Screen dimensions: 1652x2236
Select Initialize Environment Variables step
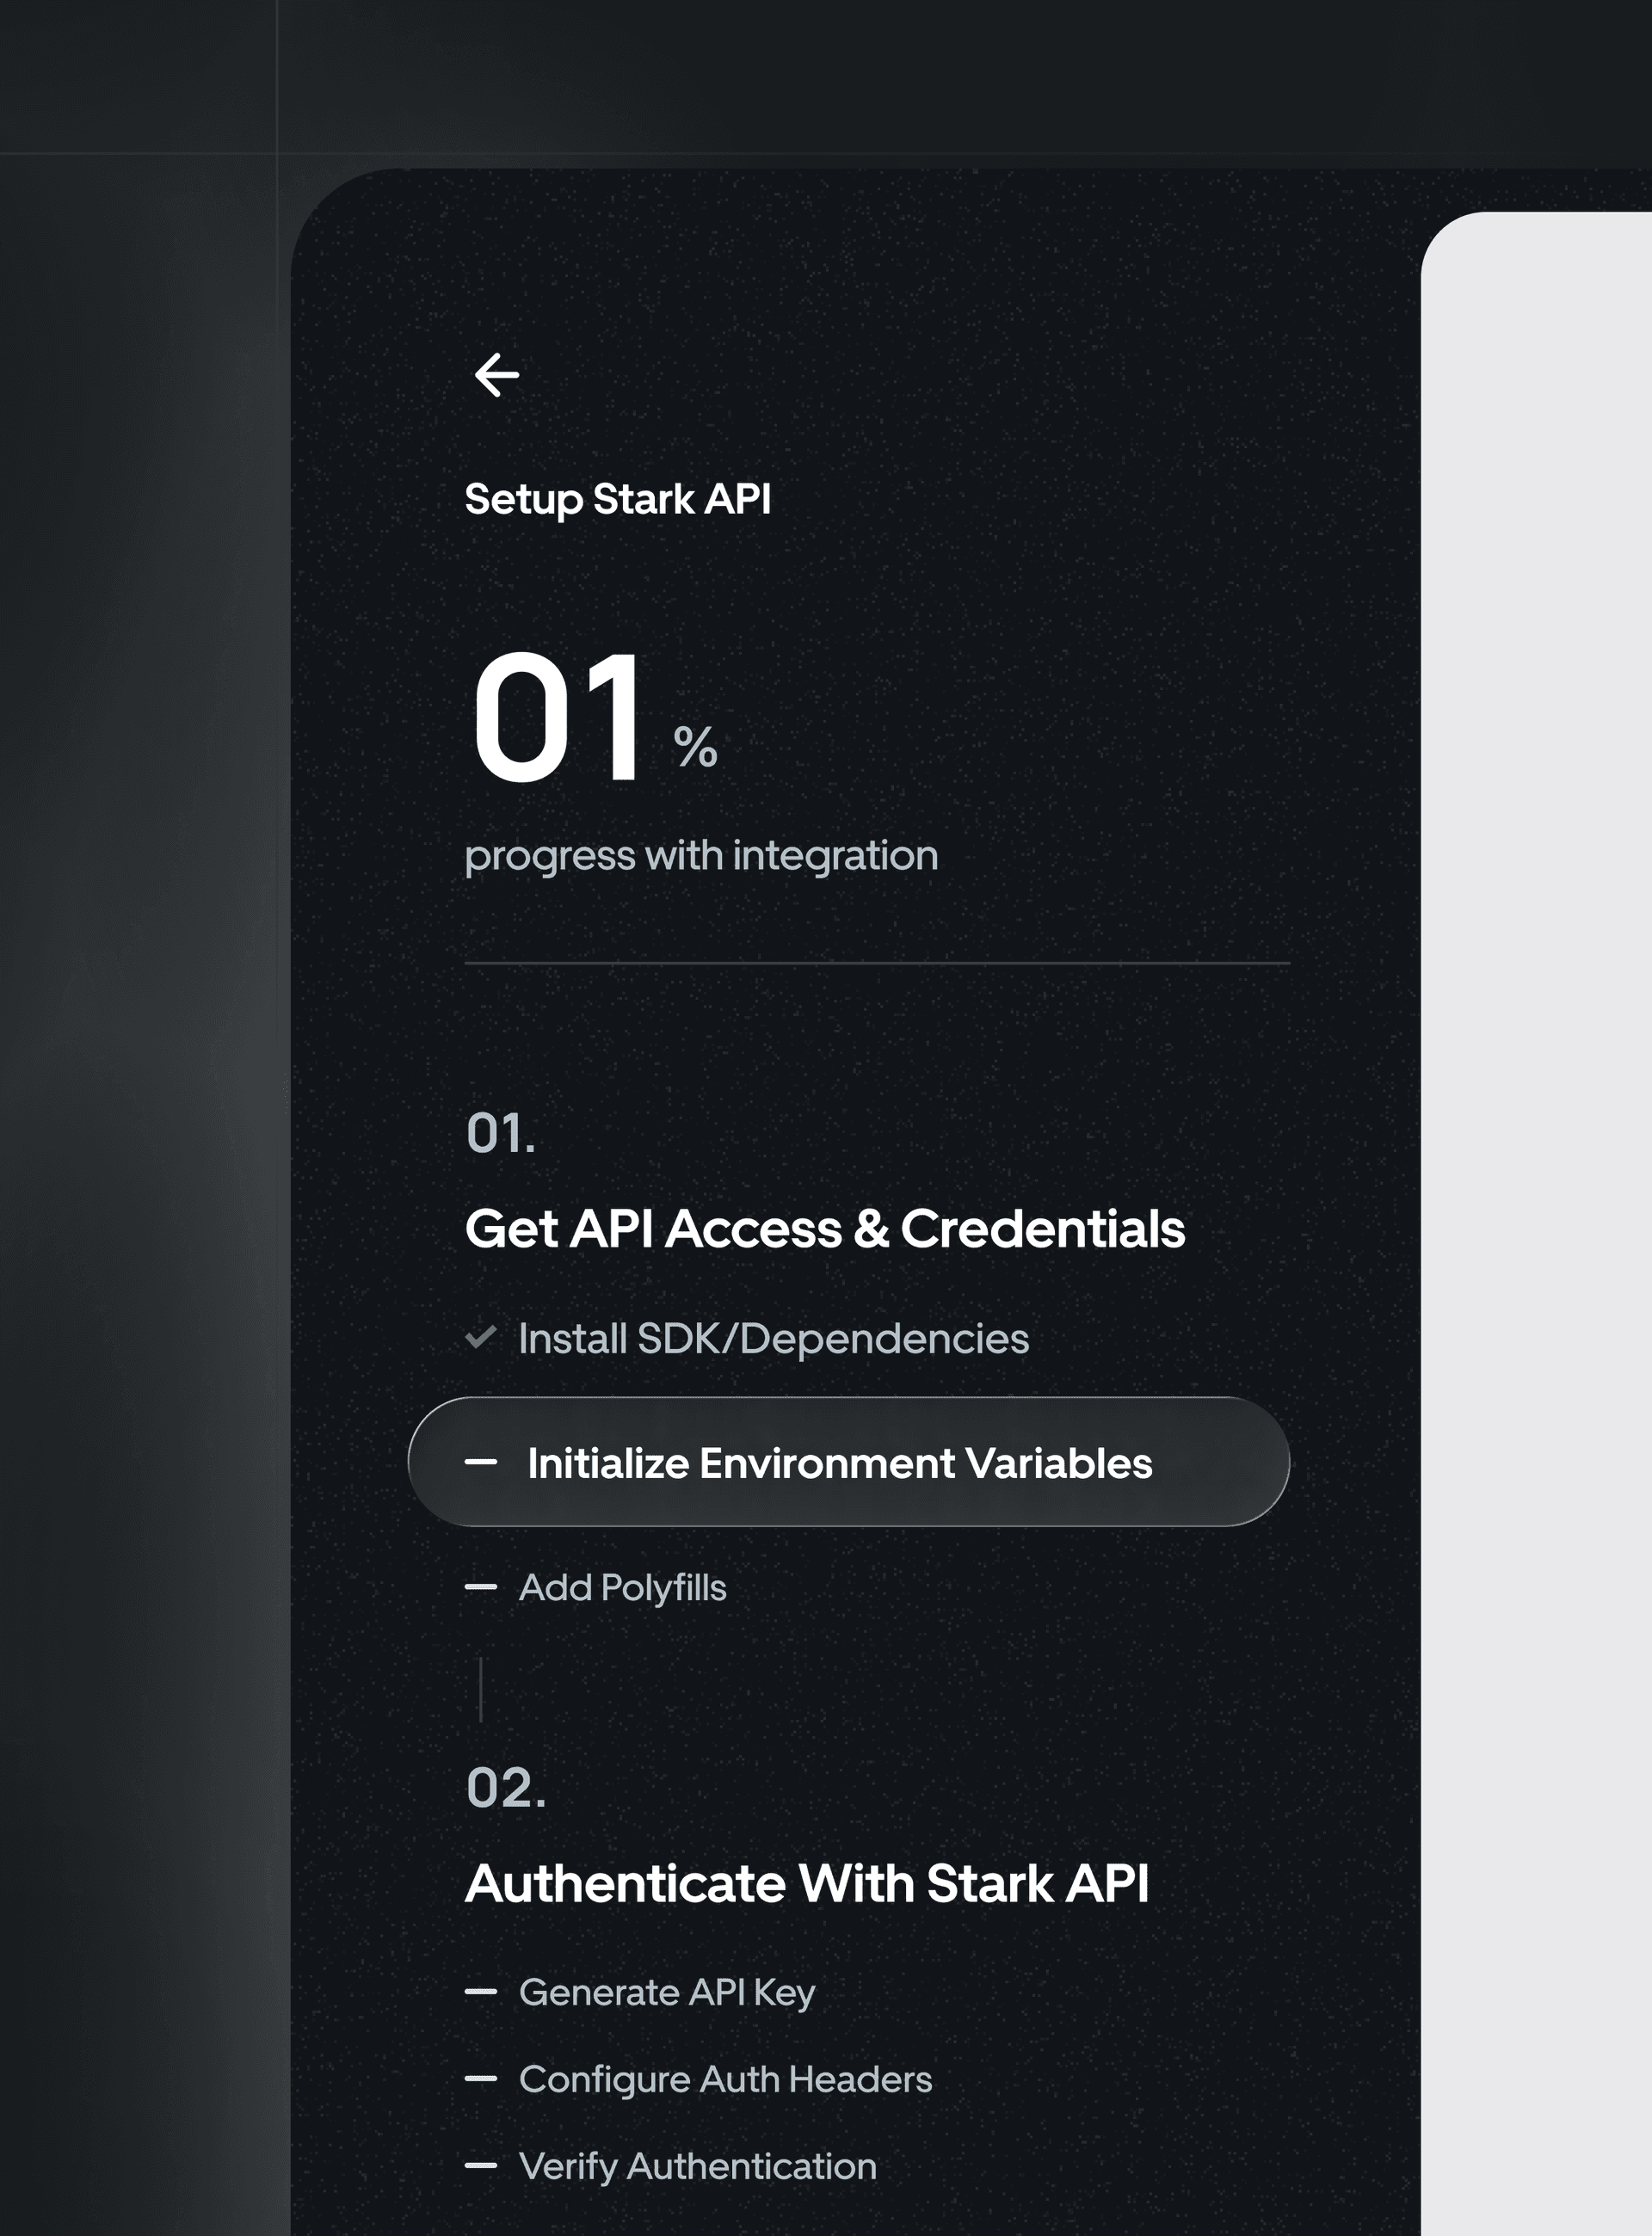[840, 1463]
